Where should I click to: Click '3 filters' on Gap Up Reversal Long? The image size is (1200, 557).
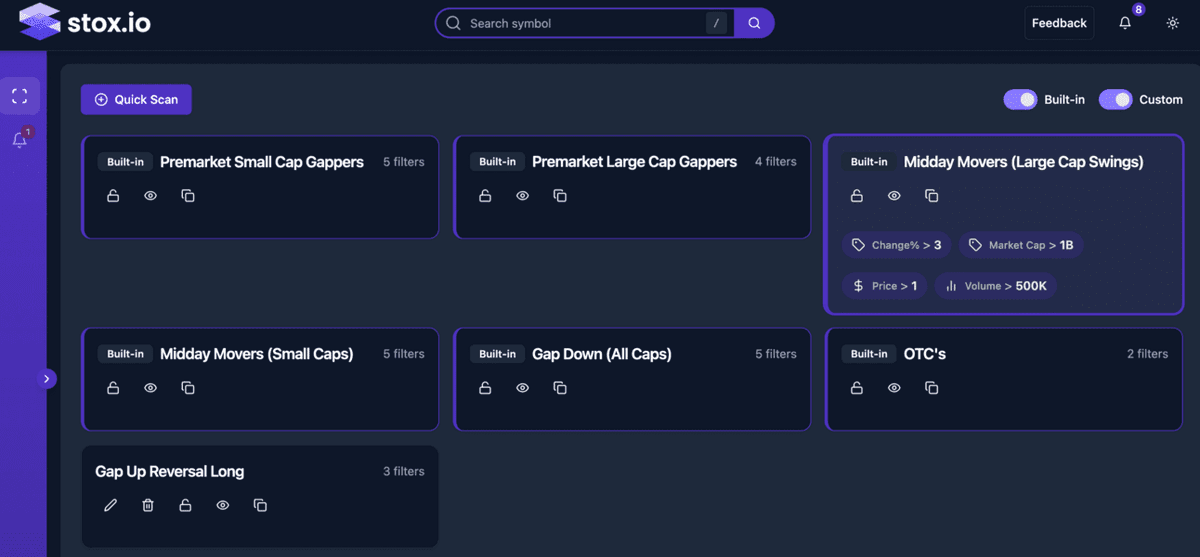(404, 472)
